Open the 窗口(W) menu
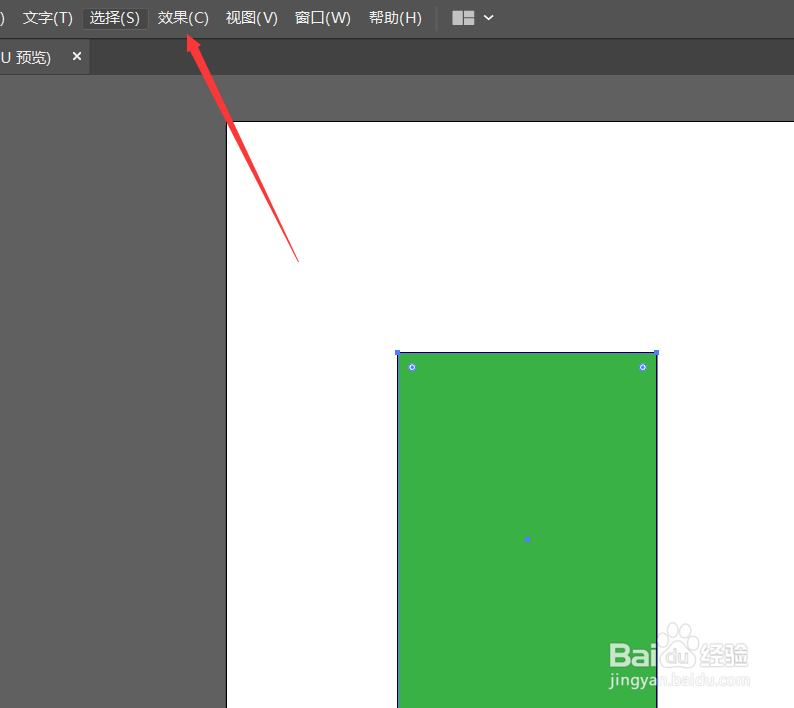Screen dimensions: 794x708 pos(323,18)
